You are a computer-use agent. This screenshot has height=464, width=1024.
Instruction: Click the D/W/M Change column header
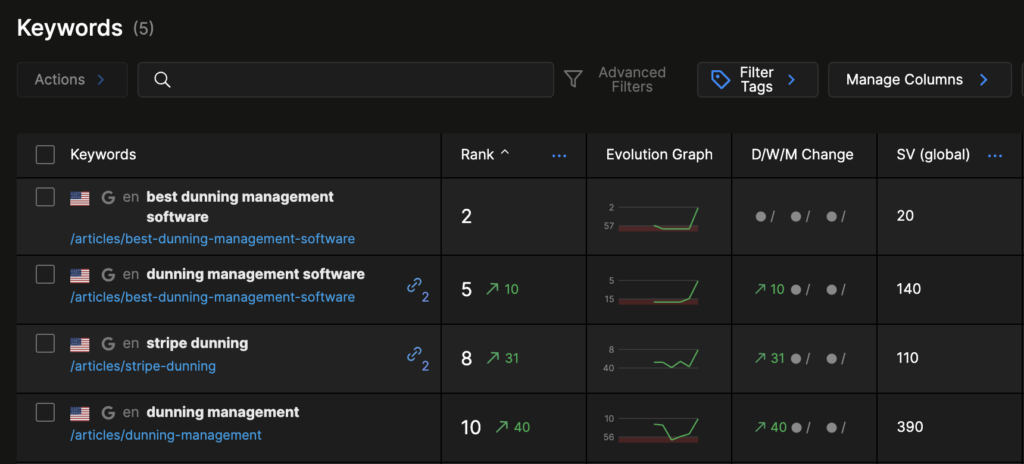[x=802, y=154]
